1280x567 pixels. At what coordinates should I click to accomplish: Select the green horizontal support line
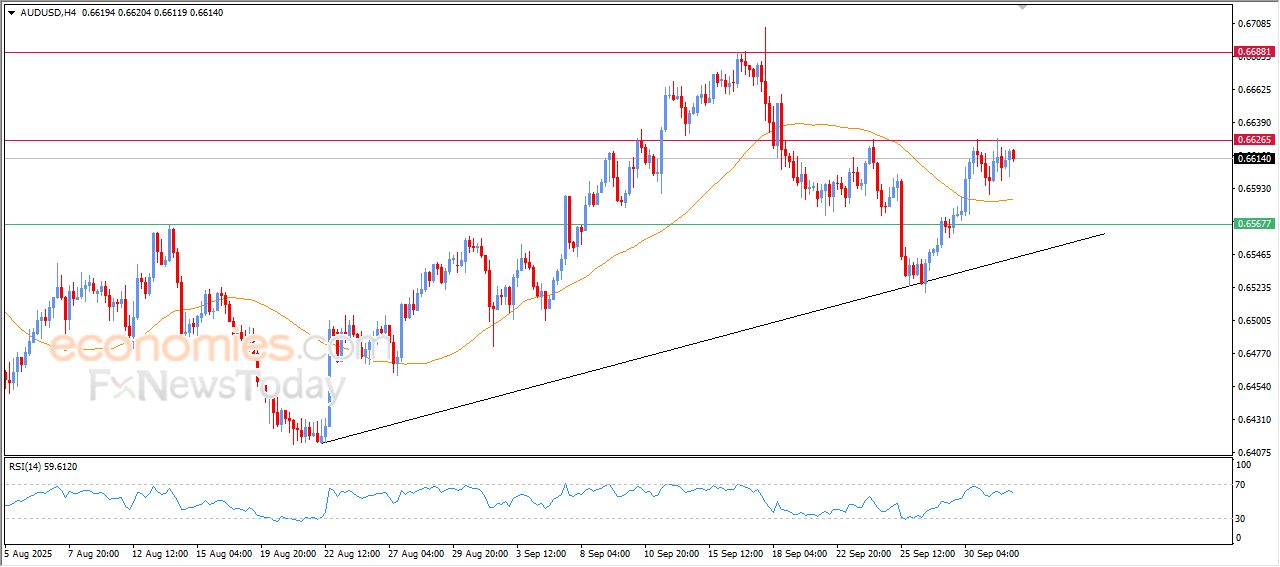point(400,224)
